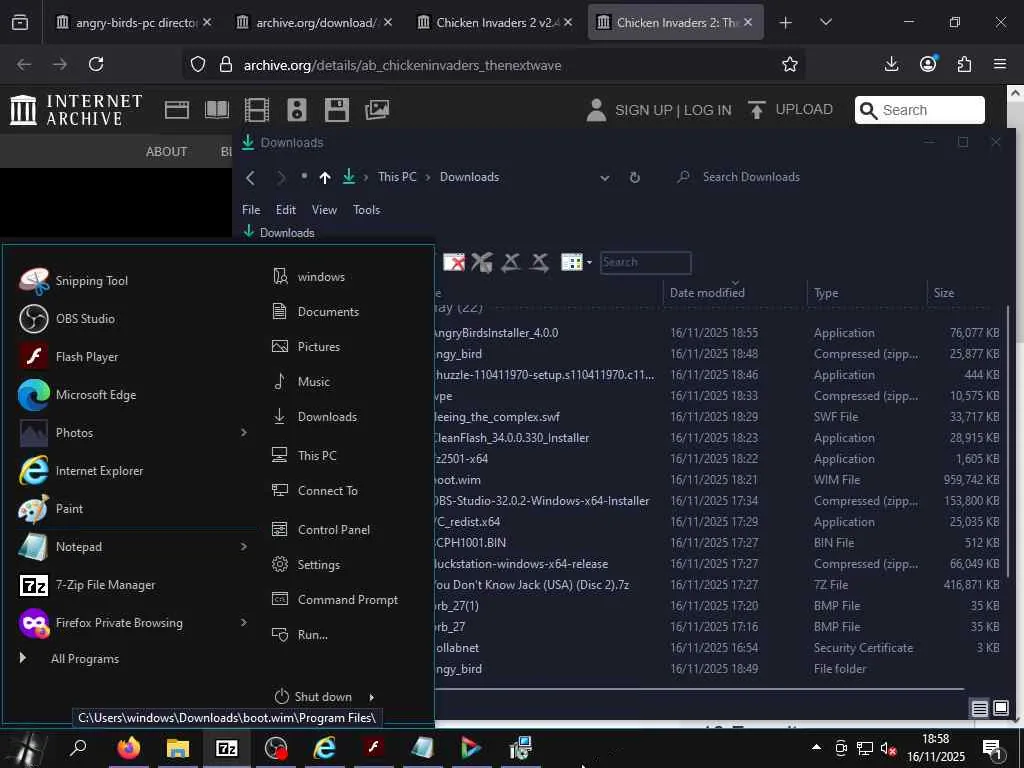Open Edit menu in Downloads window
Viewport: 1024px width, 768px height.
(x=285, y=210)
